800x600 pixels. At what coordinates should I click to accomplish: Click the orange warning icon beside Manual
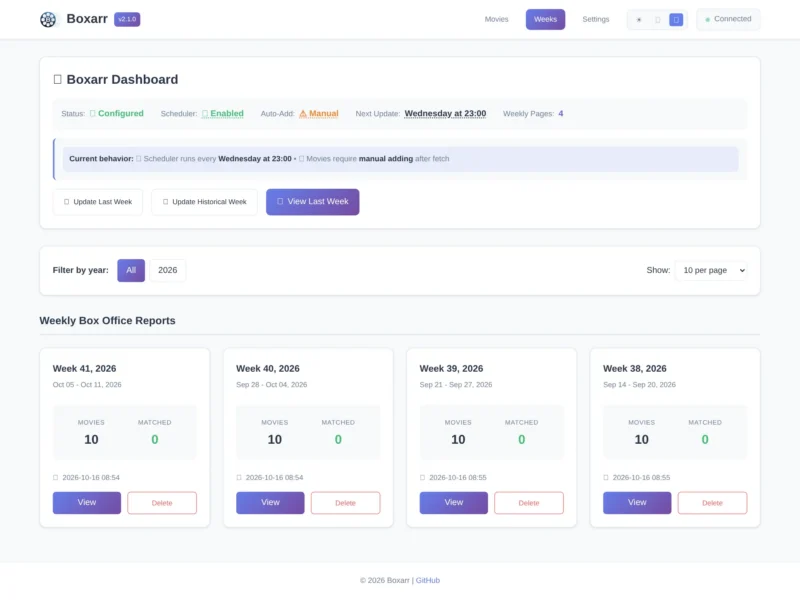303,114
